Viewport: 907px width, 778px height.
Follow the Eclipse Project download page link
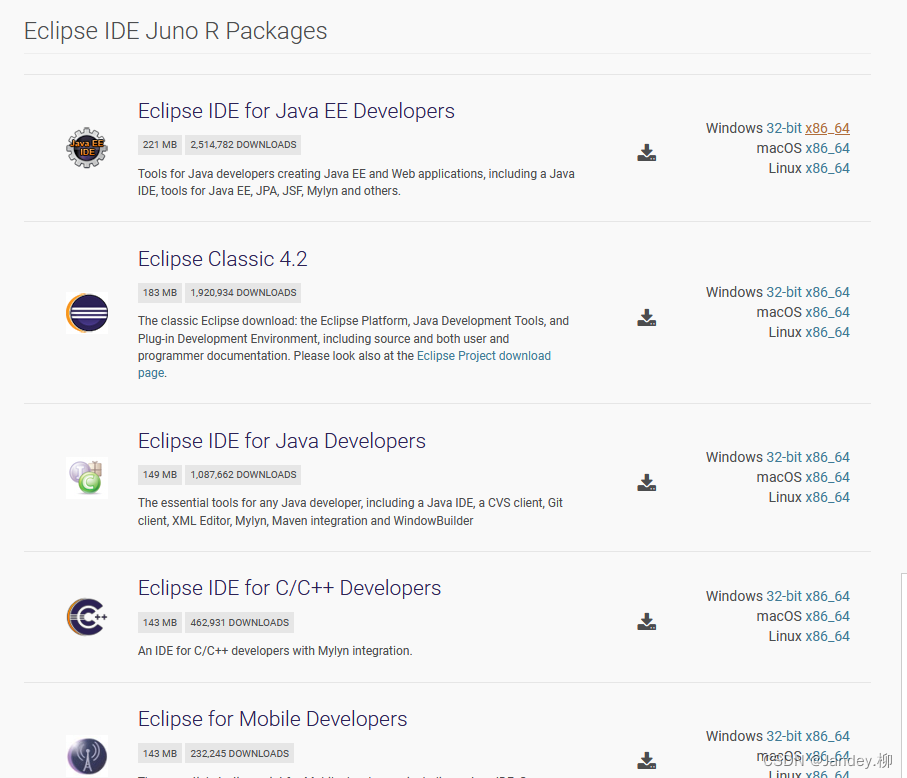pyautogui.click(x=484, y=356)
